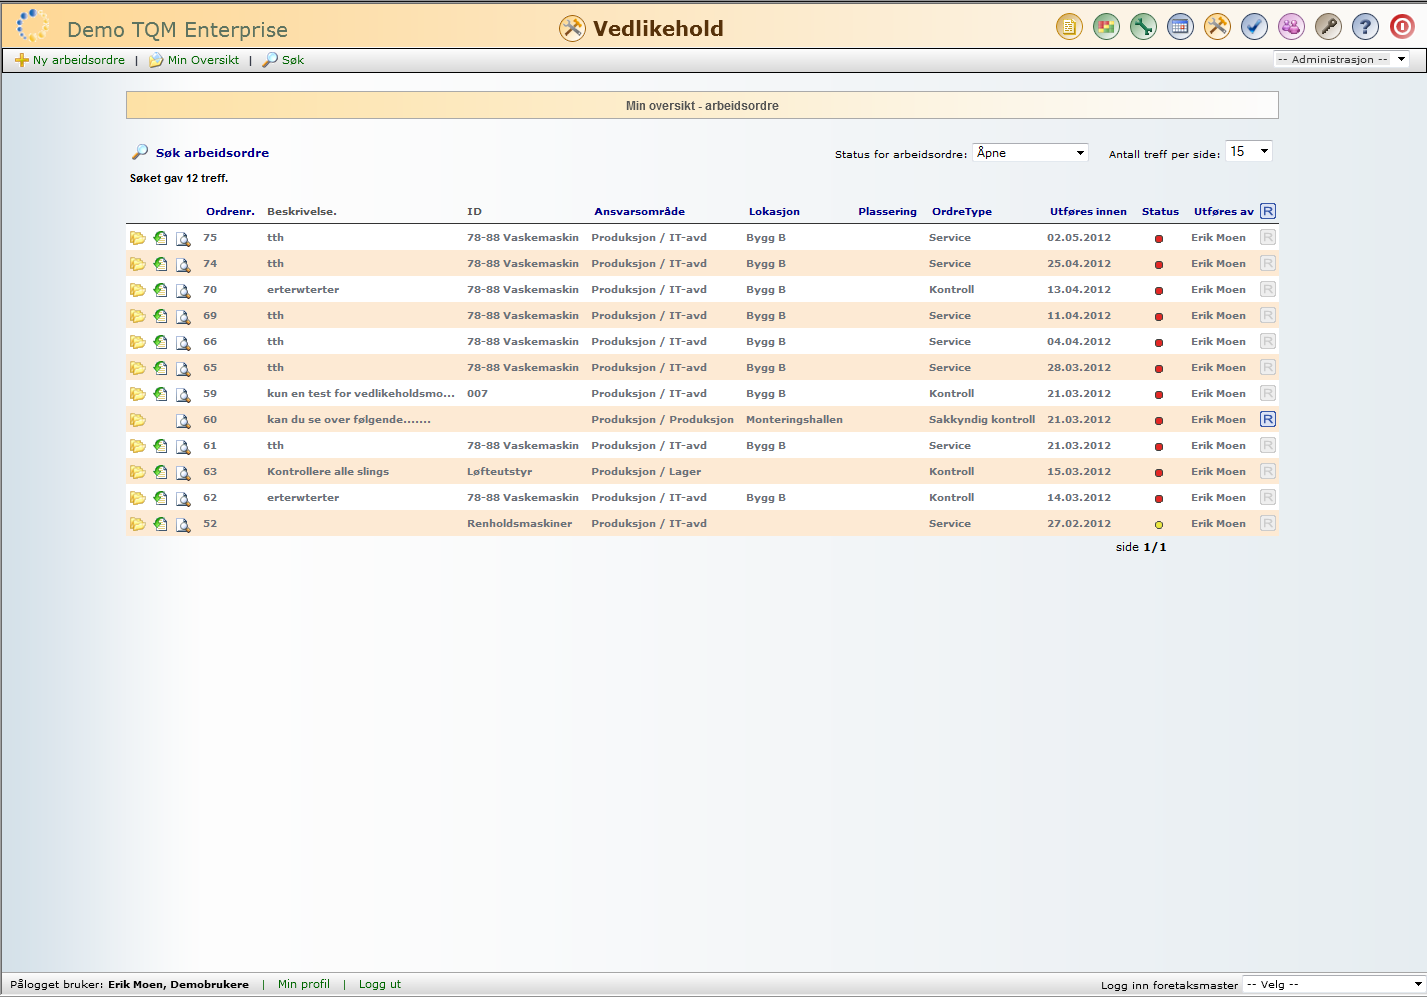Open the key access module icon

pyautogui.click(x=1328, y=27)
